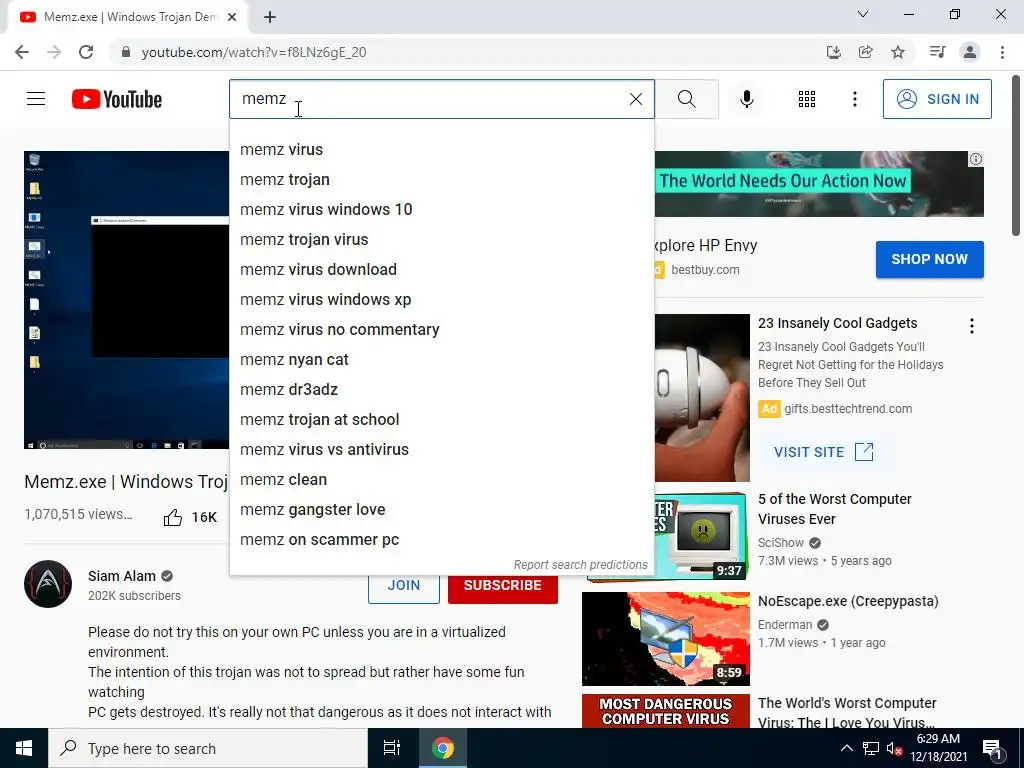This screenshot has height=768, width=1024.
Task: Pick suggestion "memz clean"
Action: [x=441, y=480]
